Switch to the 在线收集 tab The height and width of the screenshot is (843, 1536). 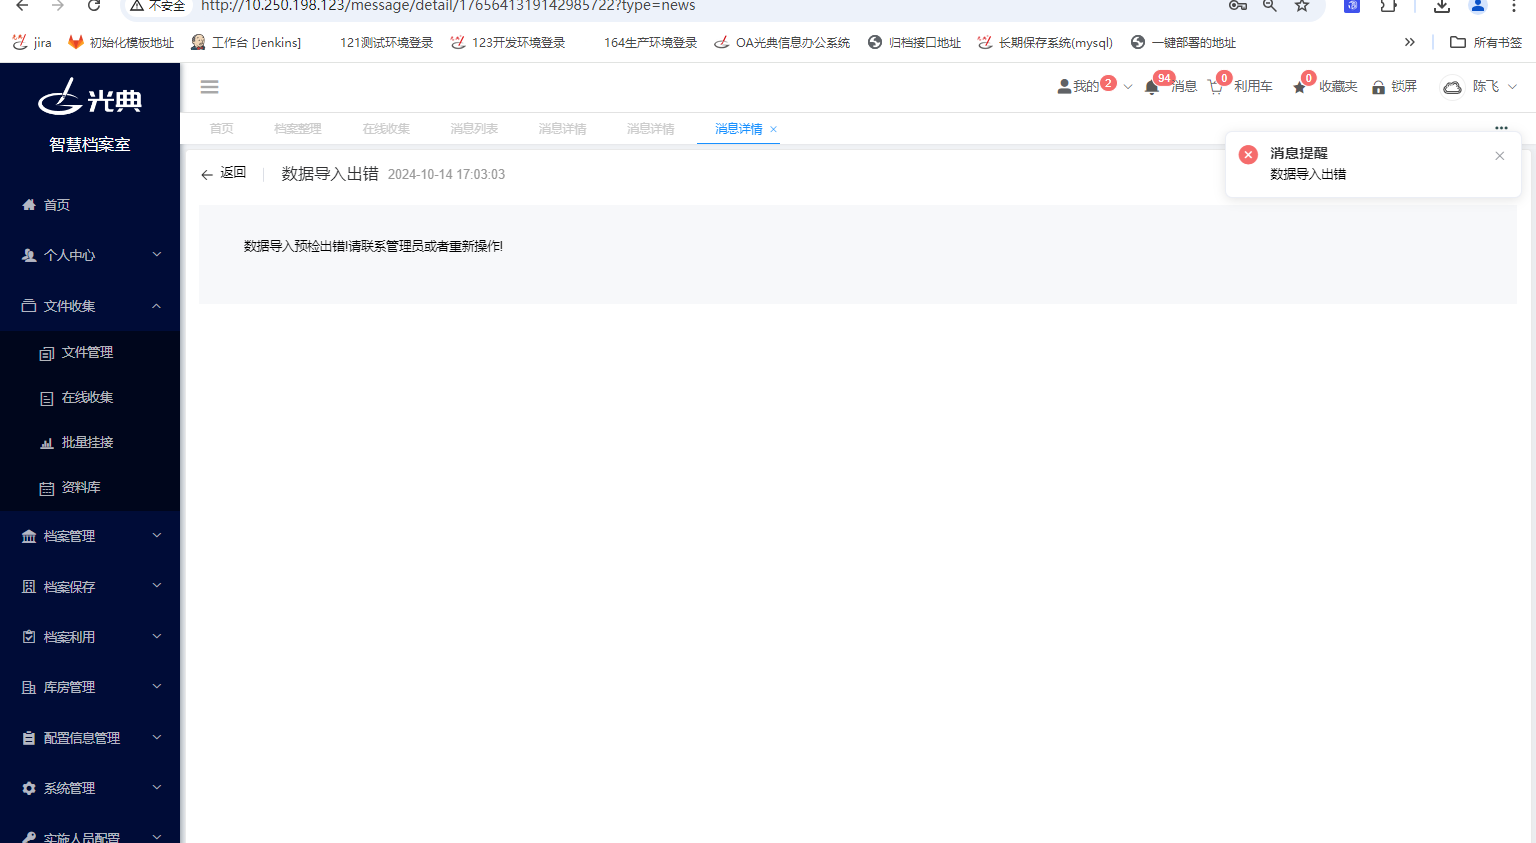[x=386, y=129]
